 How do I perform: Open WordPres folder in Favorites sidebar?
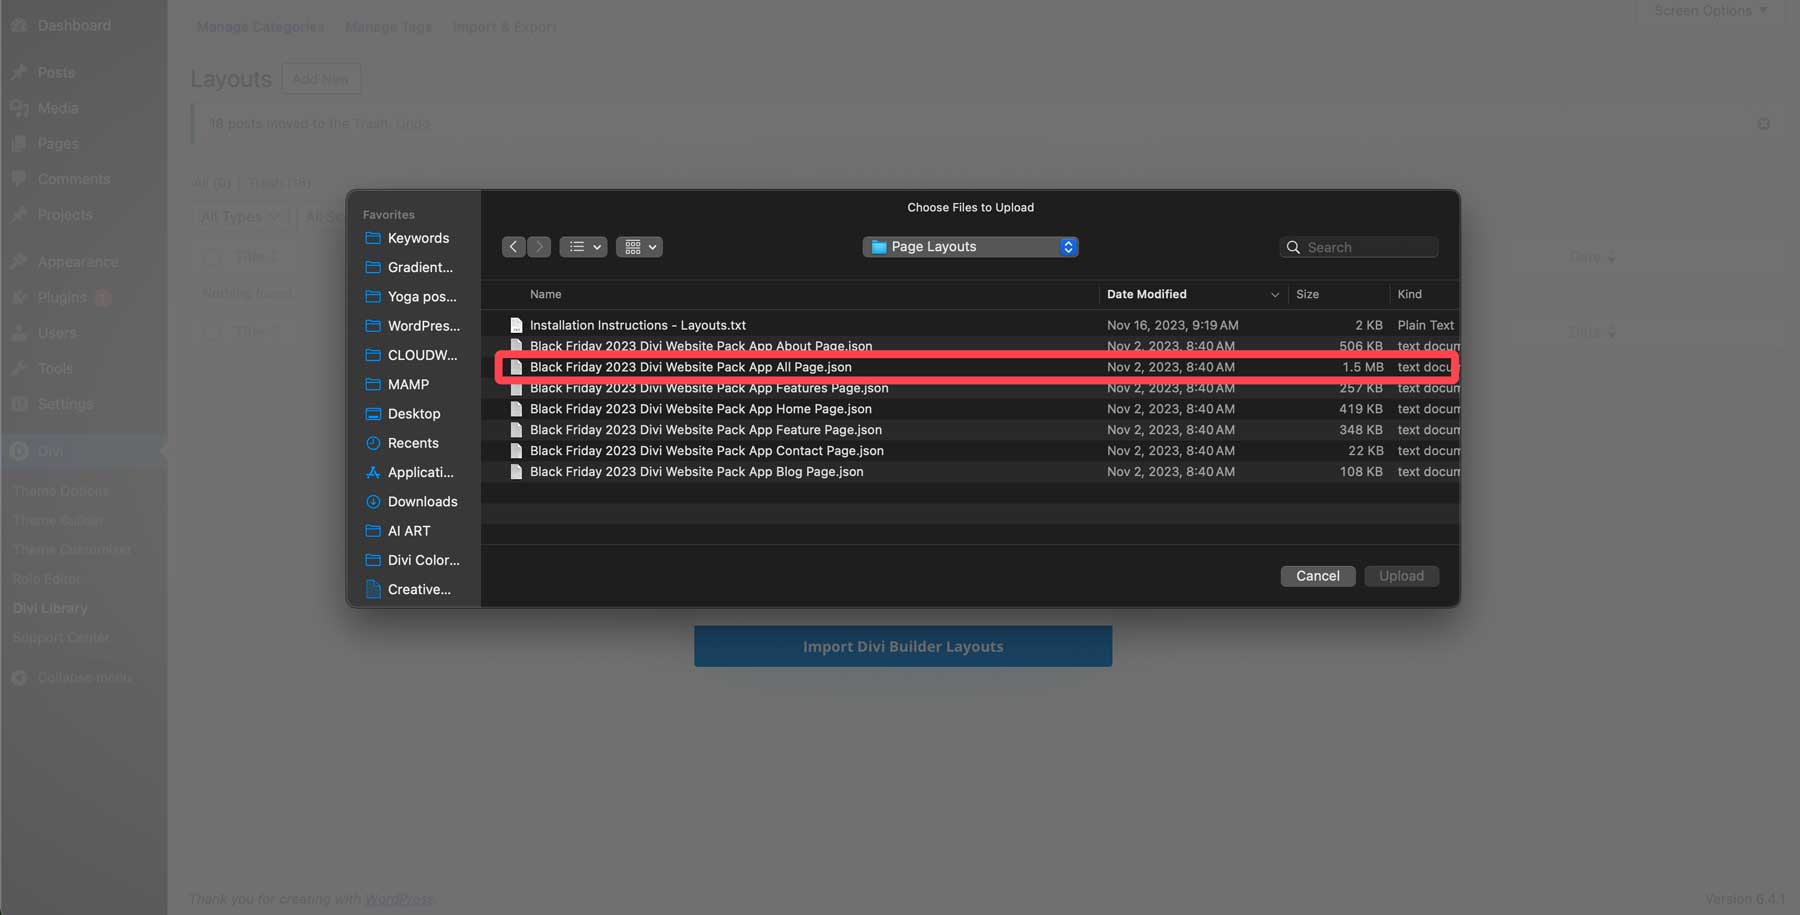413,326
